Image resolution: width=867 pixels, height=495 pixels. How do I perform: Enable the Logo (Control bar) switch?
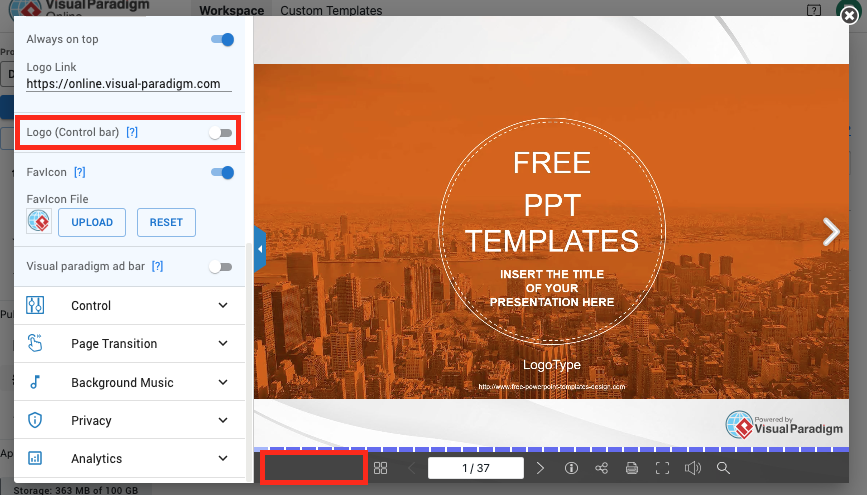(220, 133)
